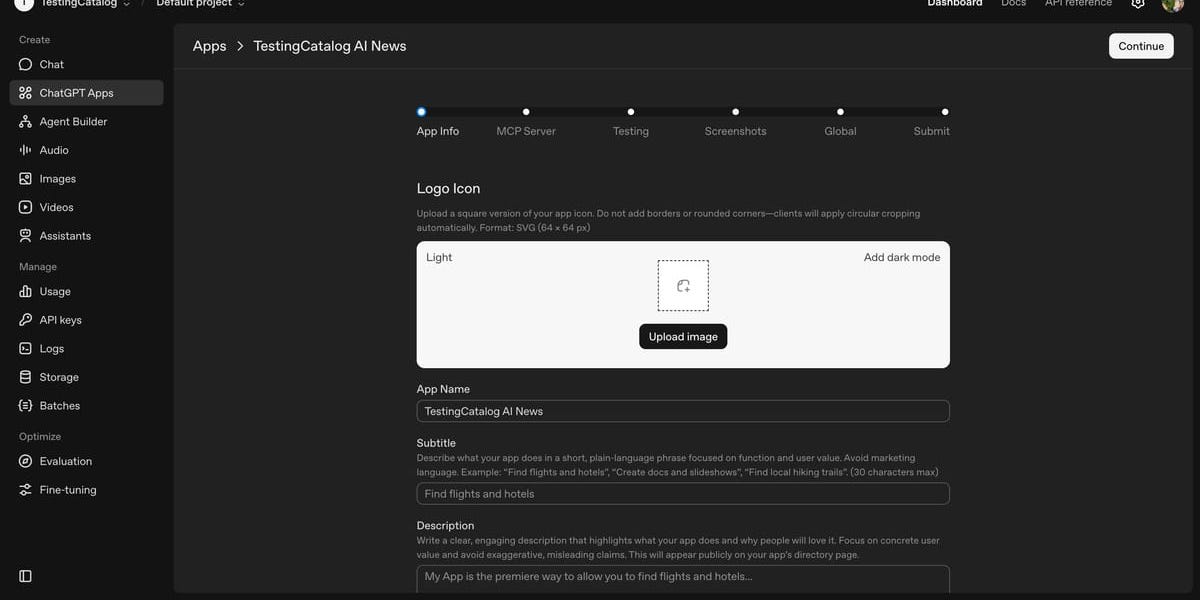Click the Optimize section header
1200x600 pixels.
click(40, 437)
